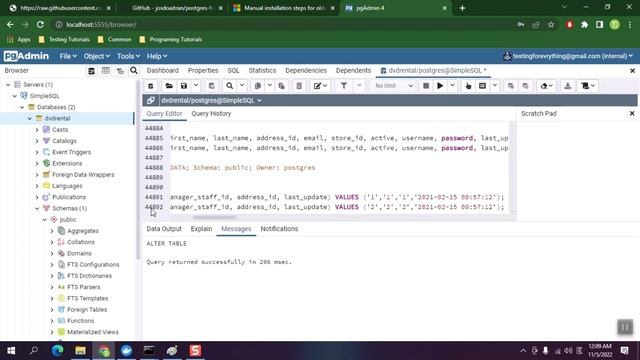Save the current query file

pyautogui.click(x=184, y=86)
